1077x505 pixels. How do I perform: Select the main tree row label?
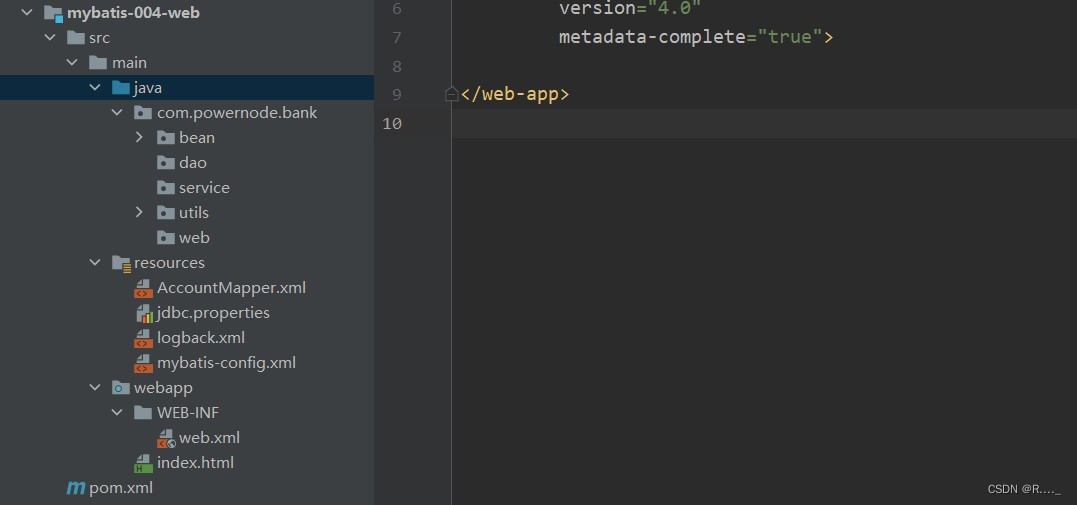tap(130, 63)
